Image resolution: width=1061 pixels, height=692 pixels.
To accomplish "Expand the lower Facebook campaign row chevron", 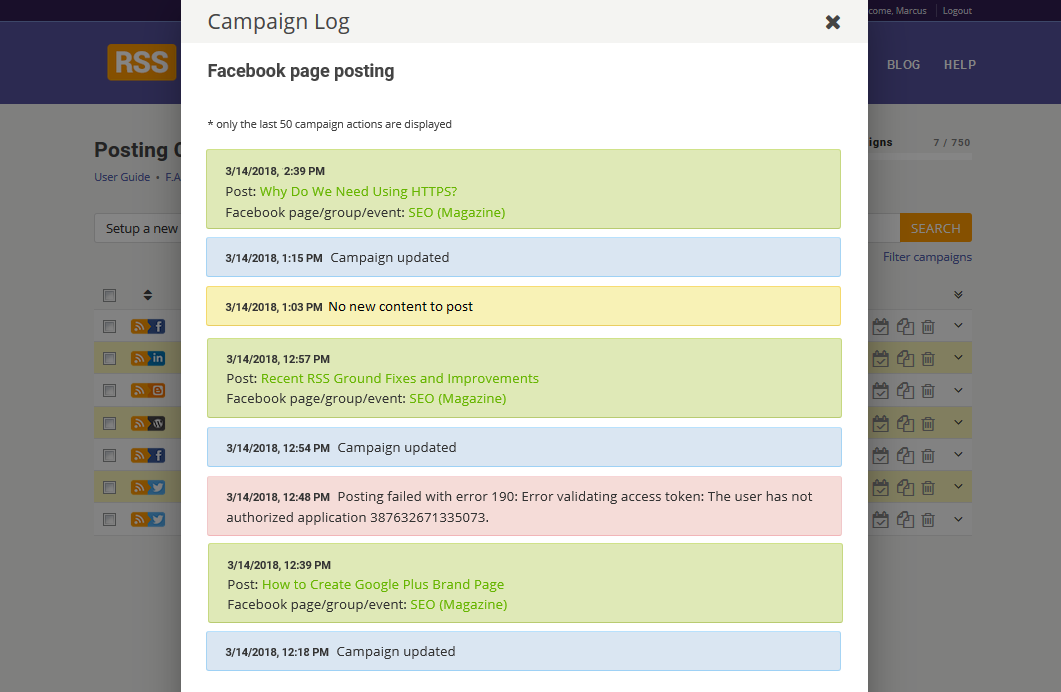I will [958, 455].
